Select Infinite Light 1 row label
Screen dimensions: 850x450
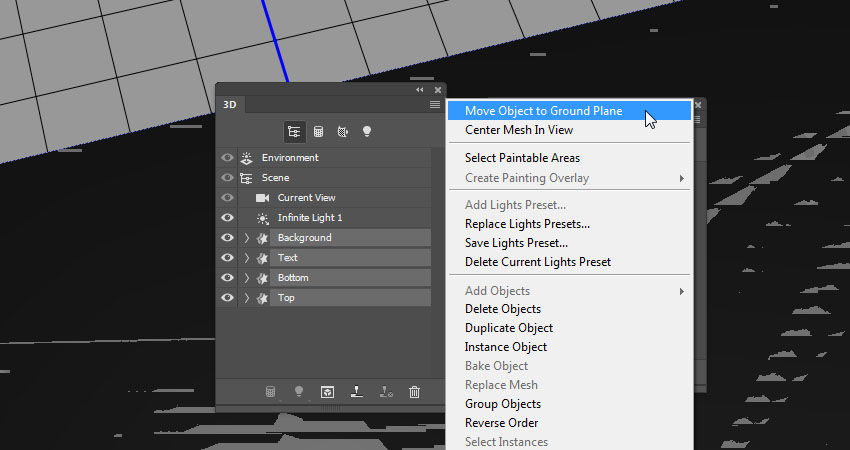click(310, 218)
